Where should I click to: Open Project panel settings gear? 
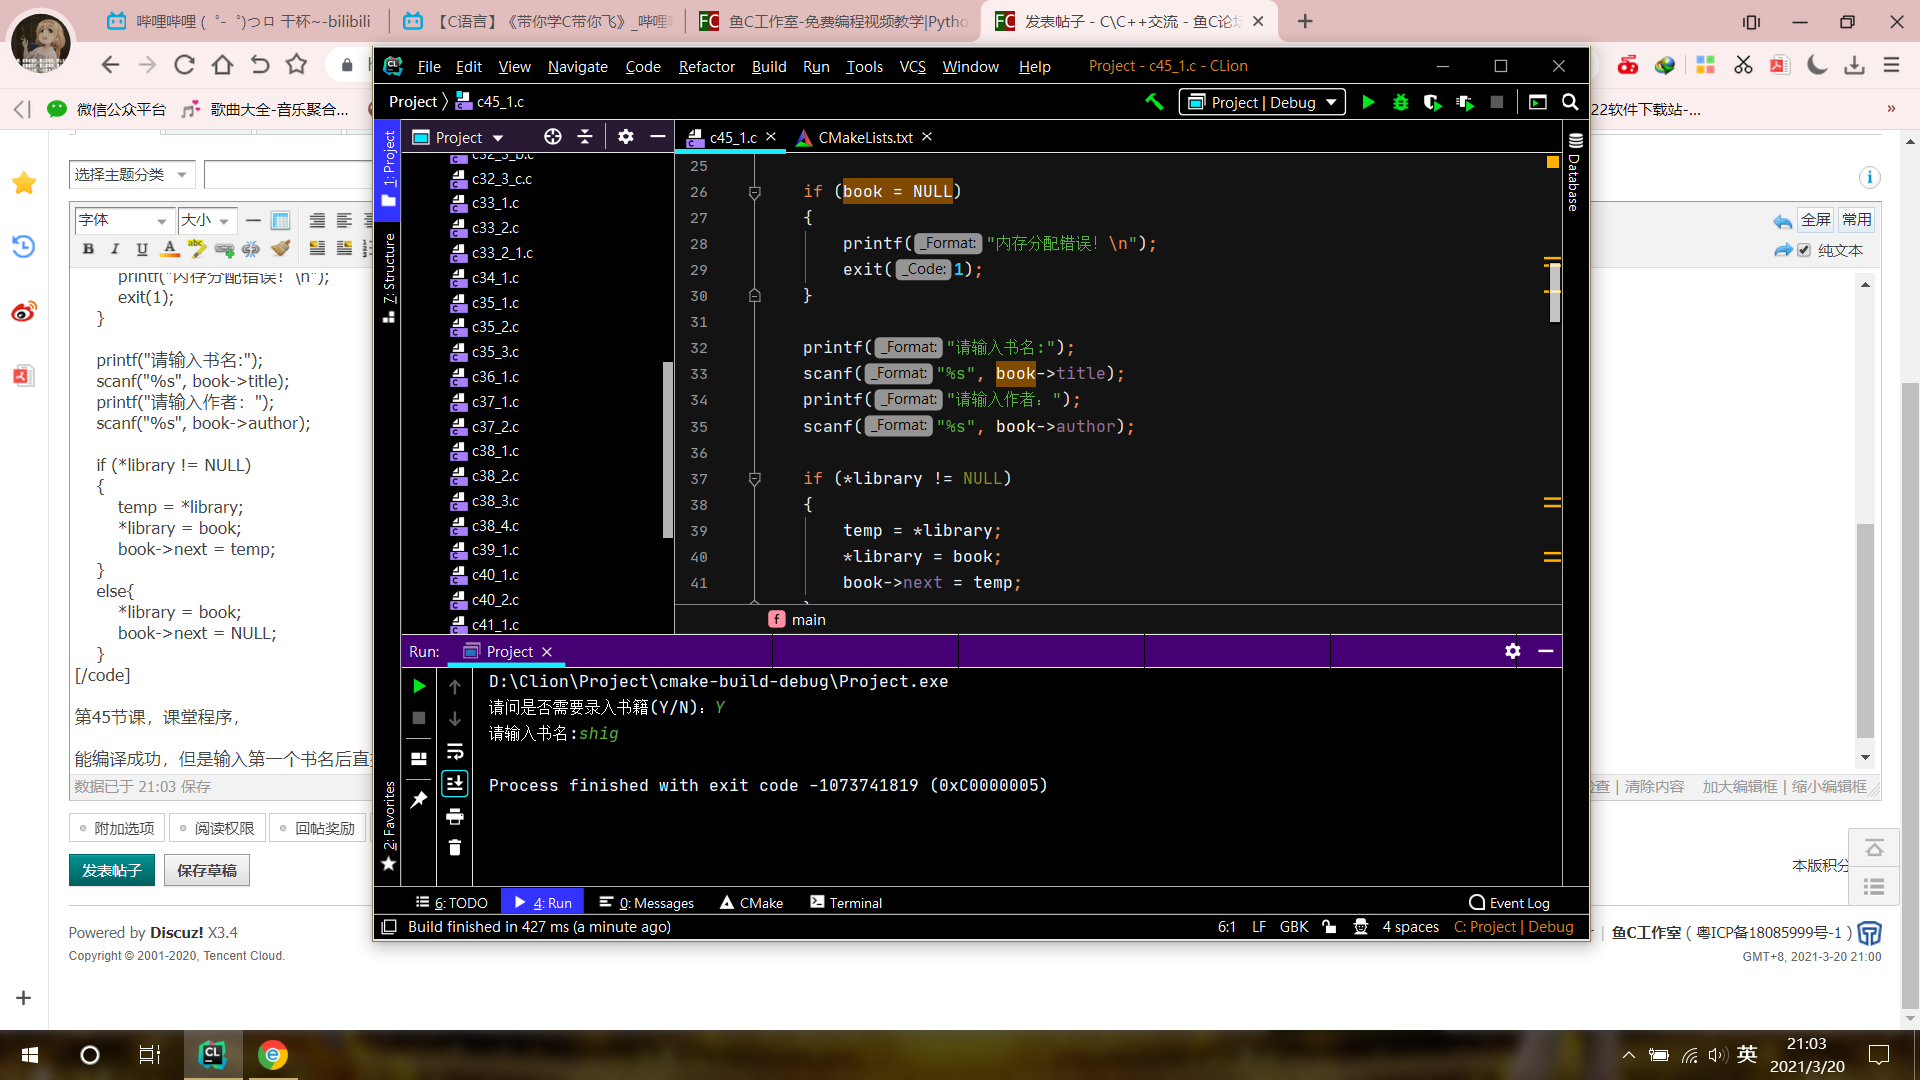pyautogui.click(x=626, y=137)
